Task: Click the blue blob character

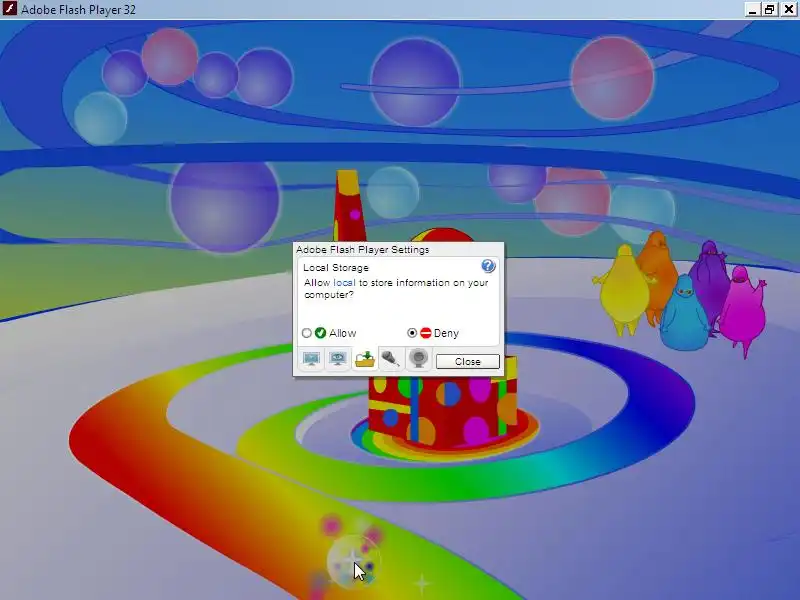Action: [684, 316]
